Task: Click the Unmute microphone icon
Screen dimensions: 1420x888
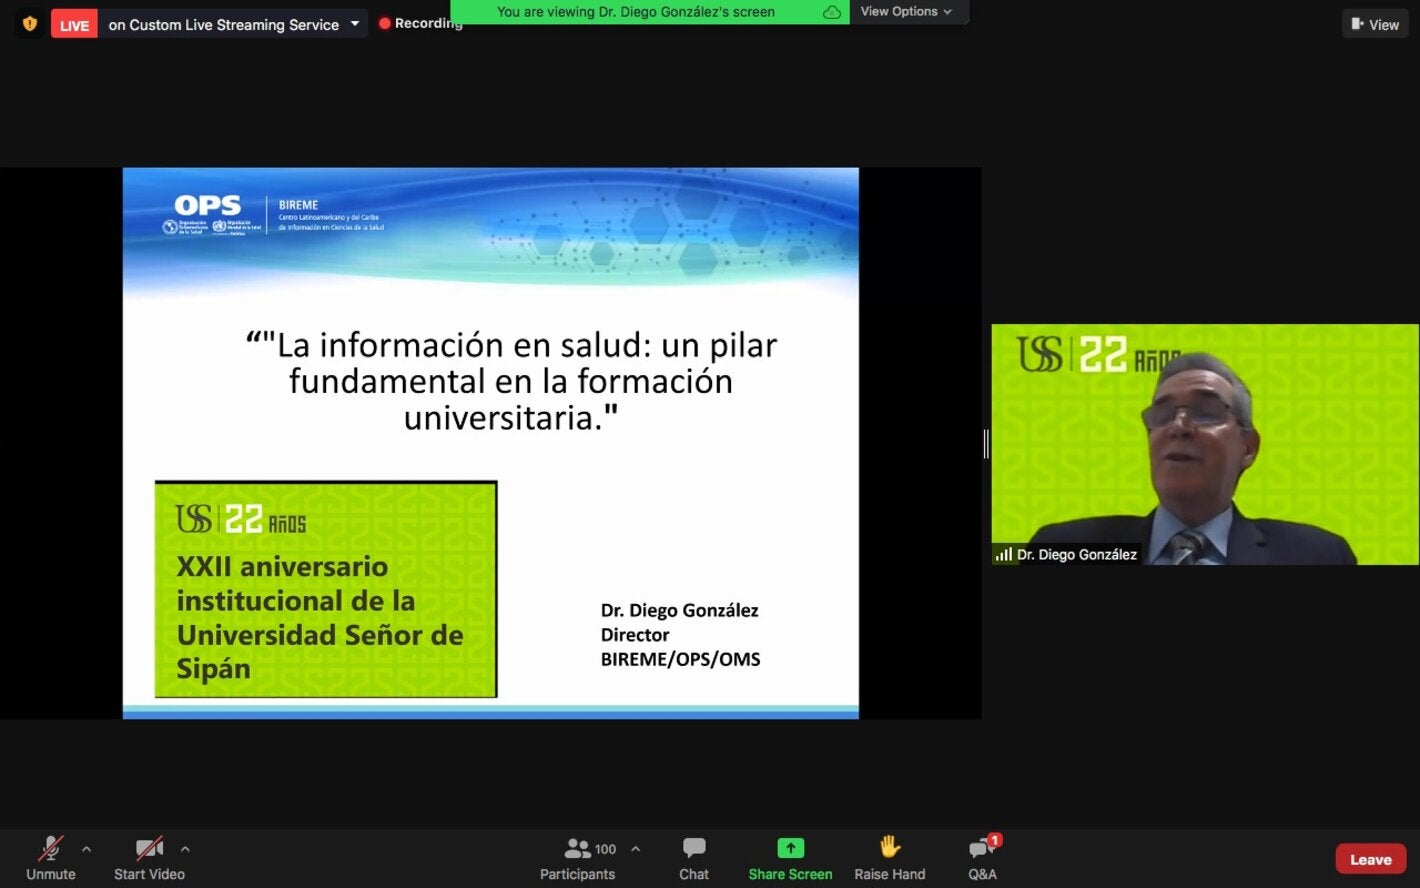Action: coord(50,848)
